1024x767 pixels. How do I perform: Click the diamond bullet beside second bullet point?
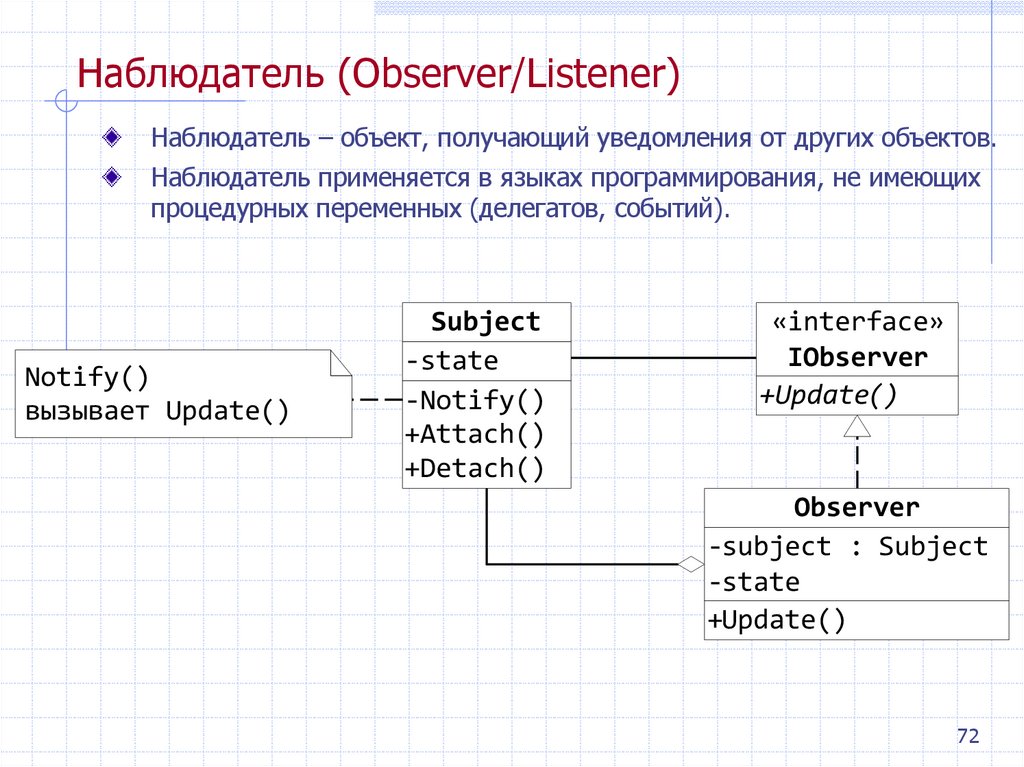point(110,178)
